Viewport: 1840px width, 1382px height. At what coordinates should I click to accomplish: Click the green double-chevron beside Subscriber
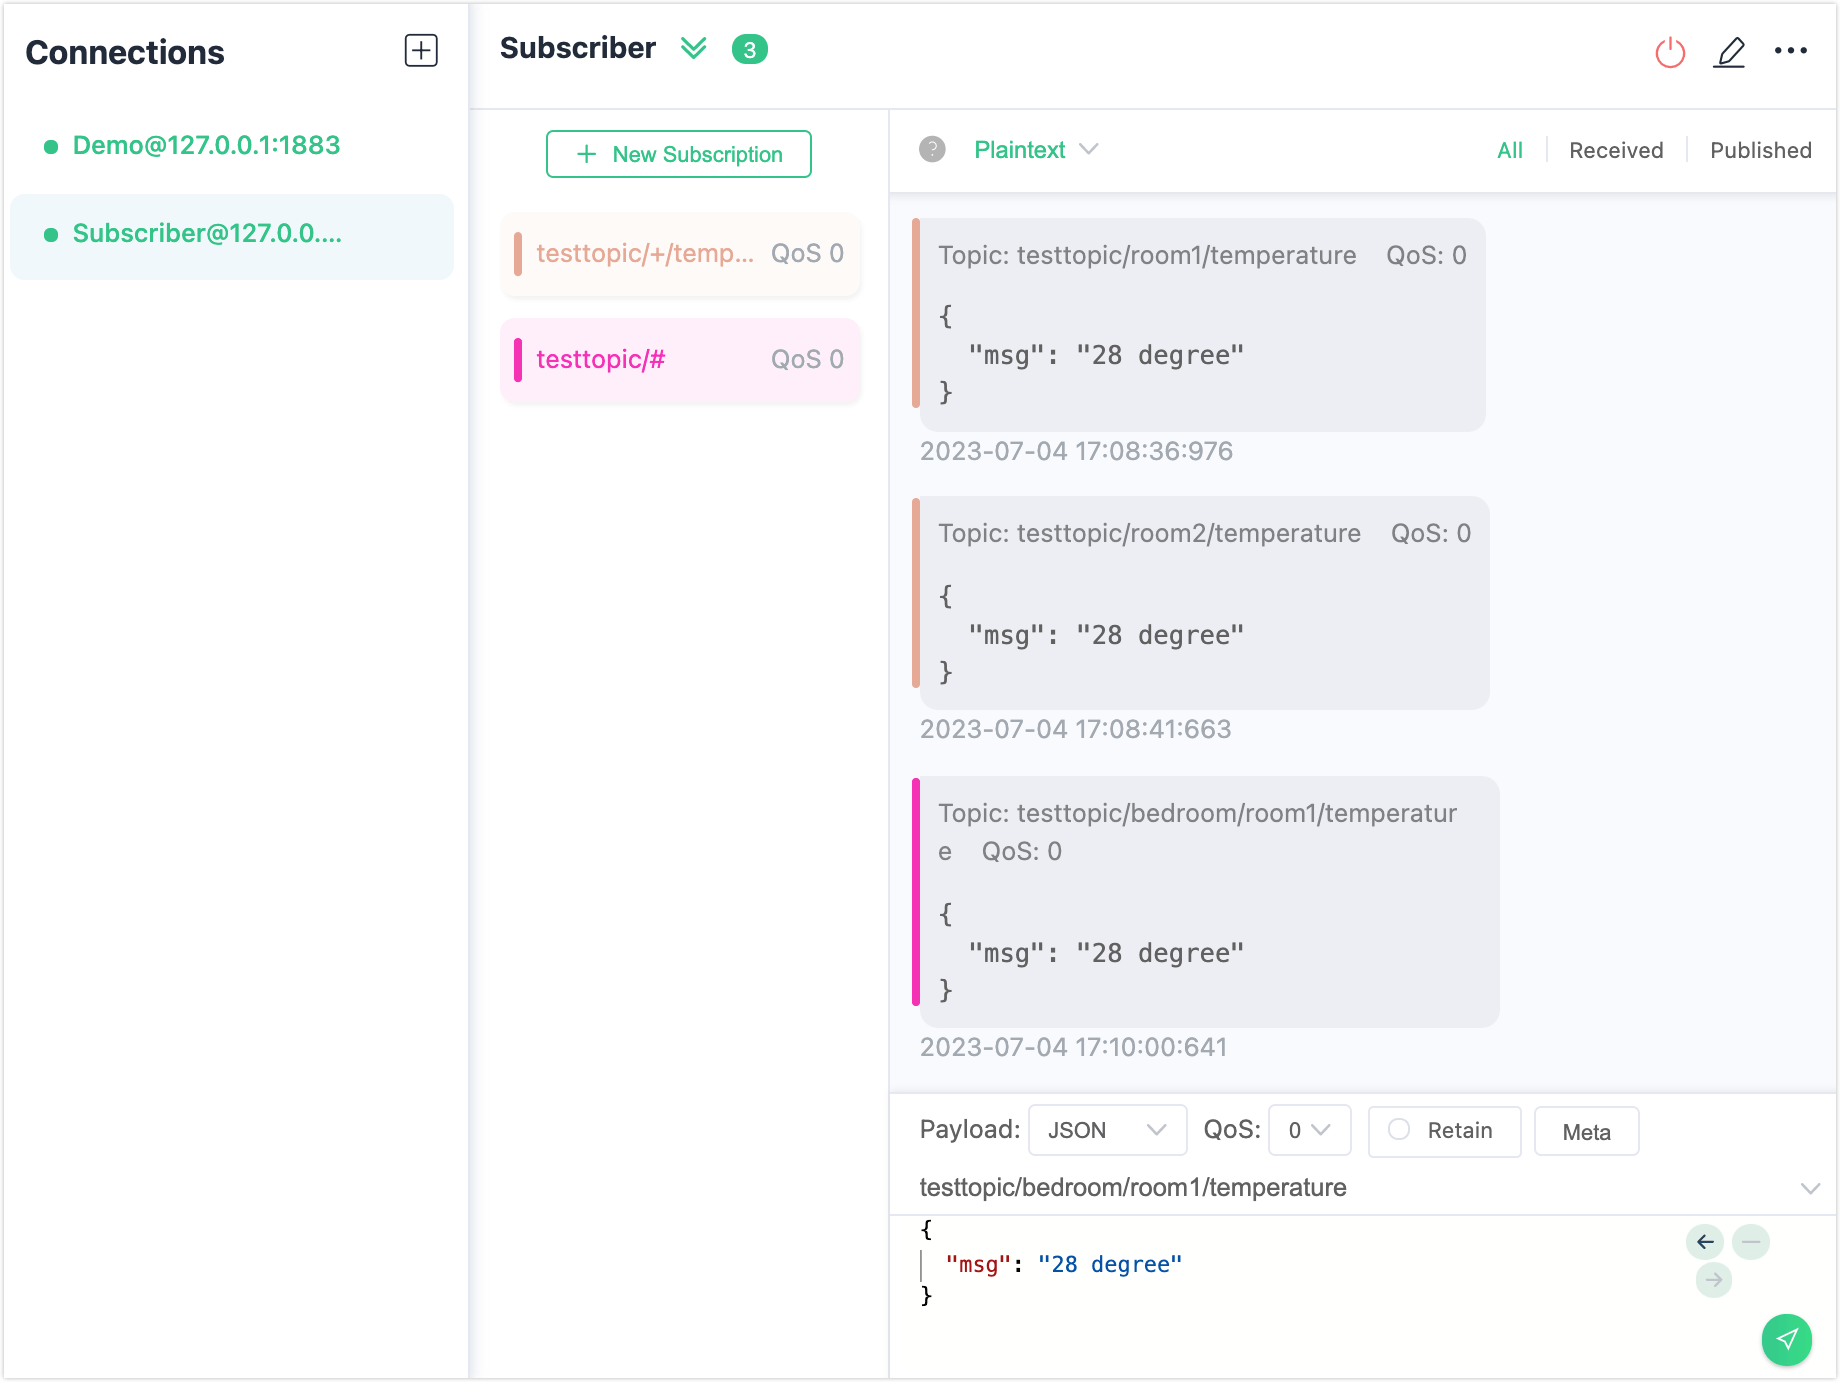[x=693, y=48]
